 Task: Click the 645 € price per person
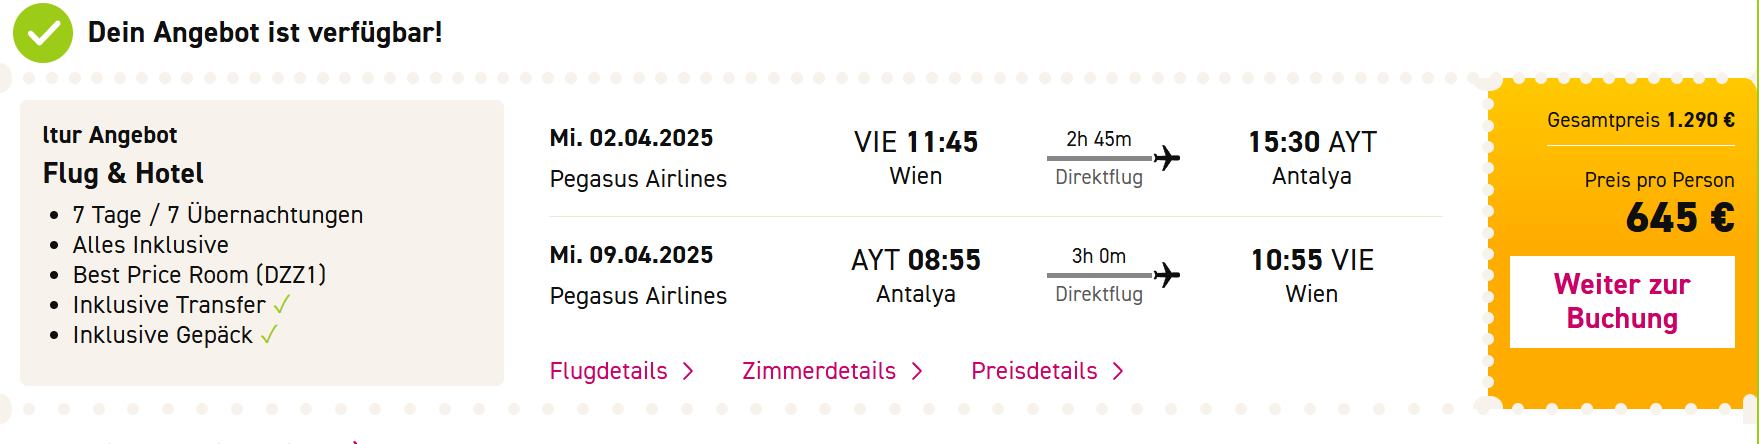tap(1680, 217)
